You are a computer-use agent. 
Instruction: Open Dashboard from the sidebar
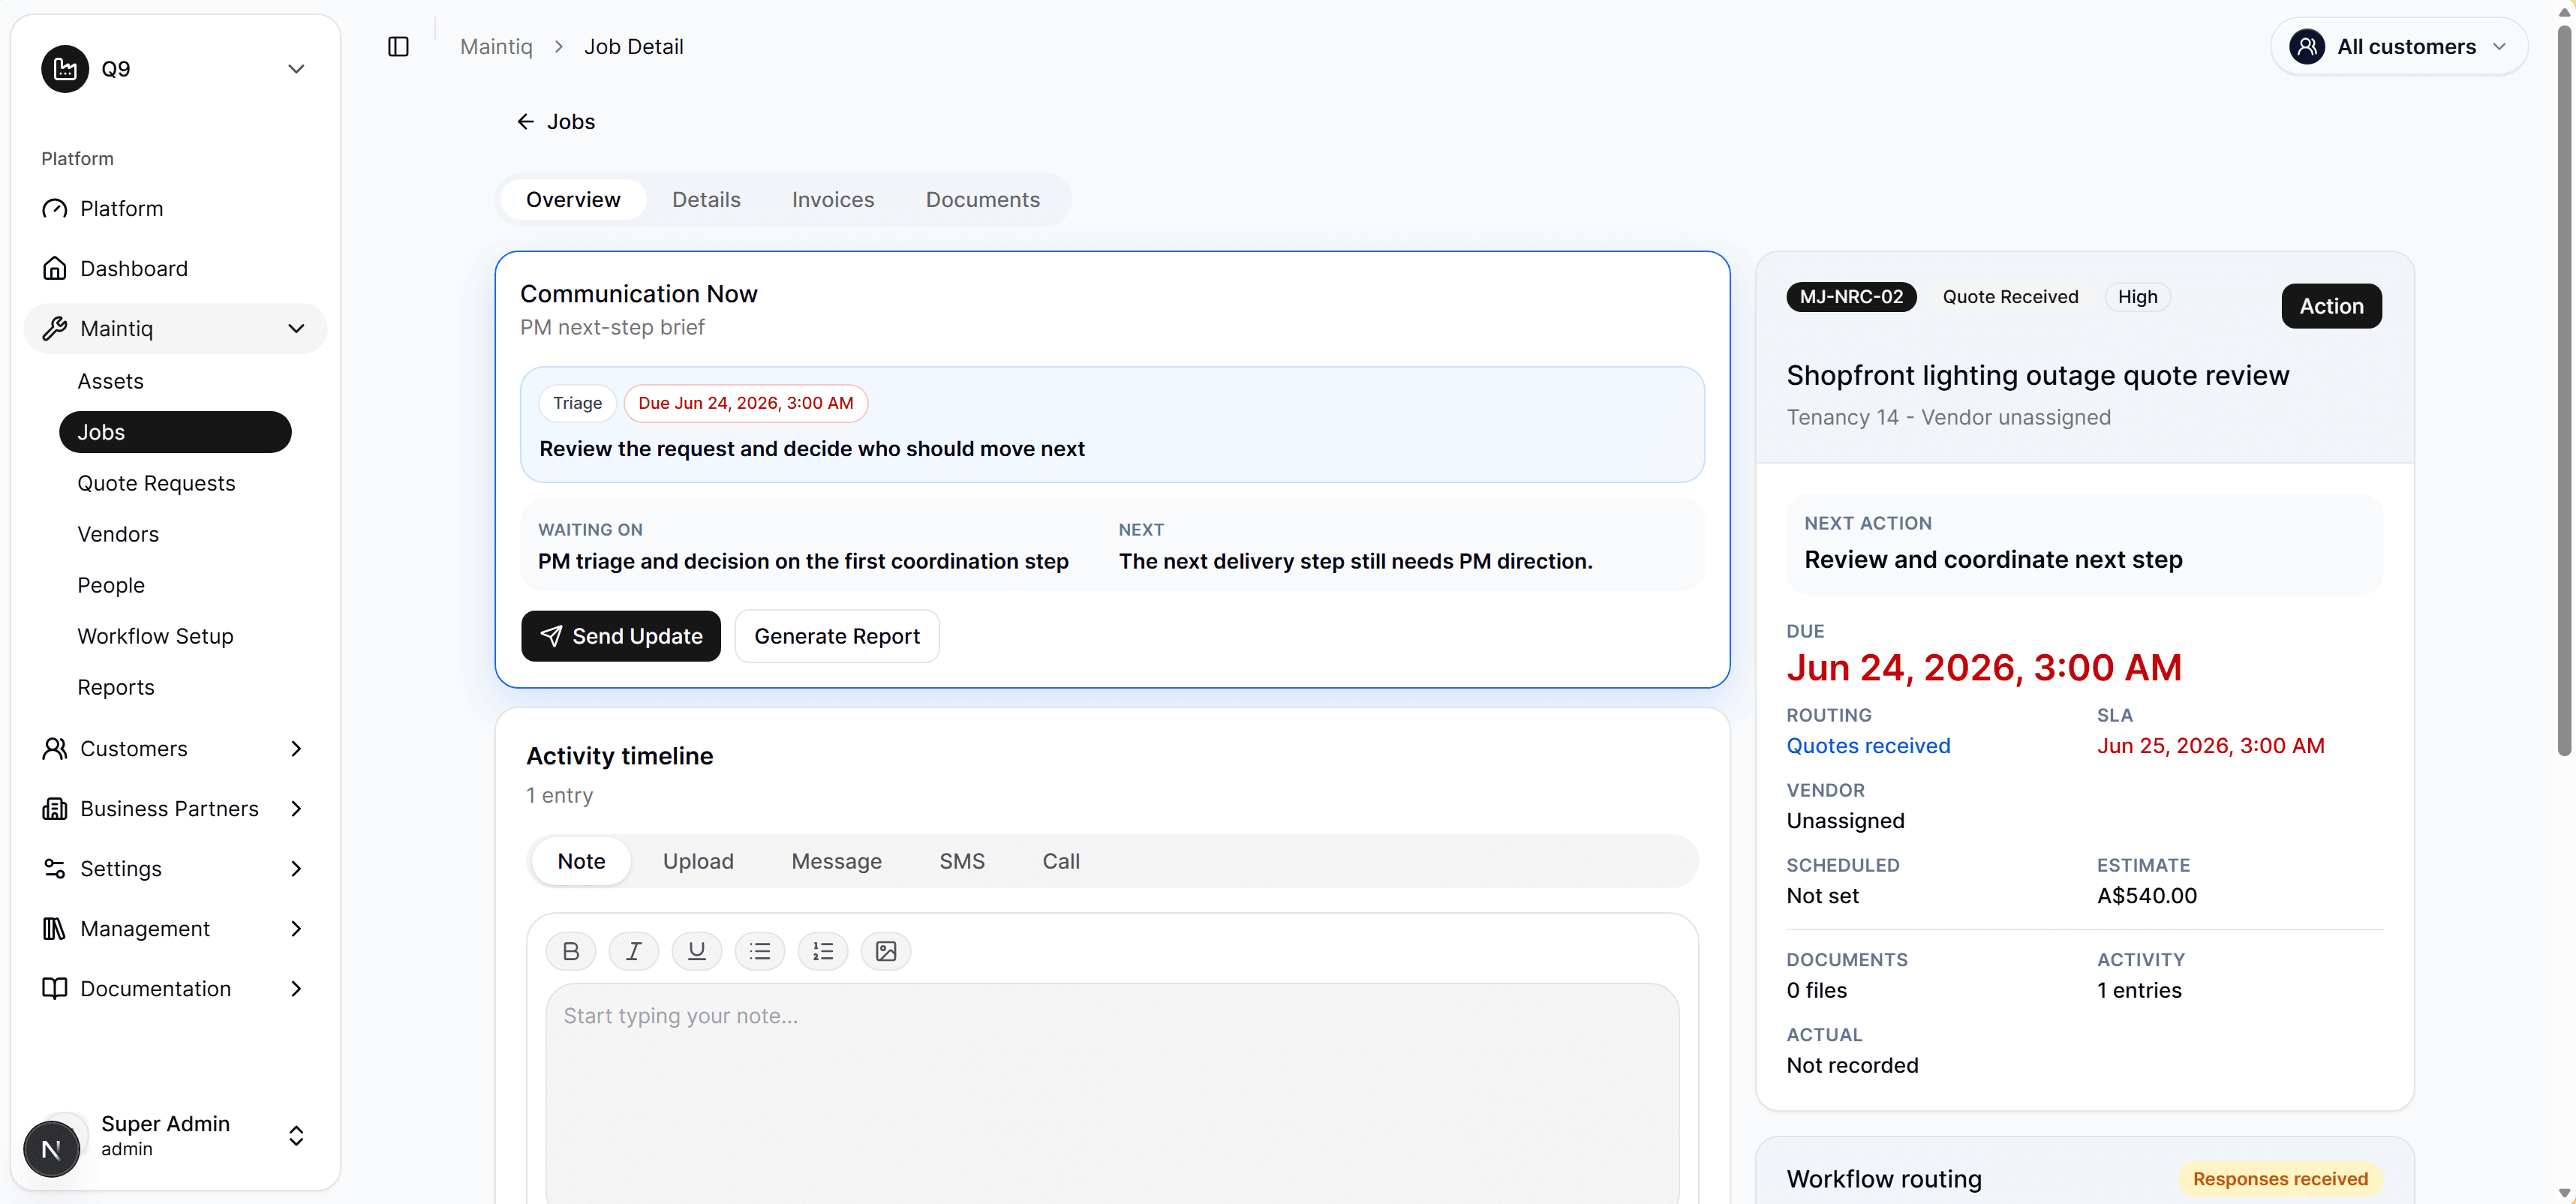pos(175,269)
